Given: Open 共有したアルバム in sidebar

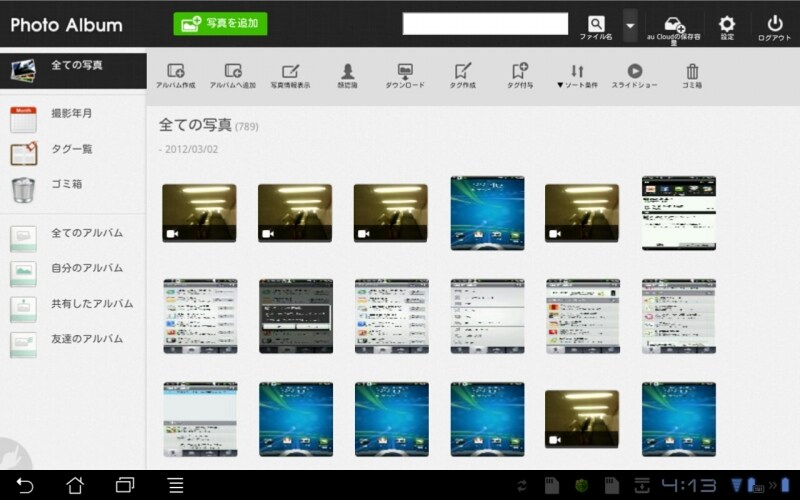Looking at the screenshot, I should tap(73, 309).
